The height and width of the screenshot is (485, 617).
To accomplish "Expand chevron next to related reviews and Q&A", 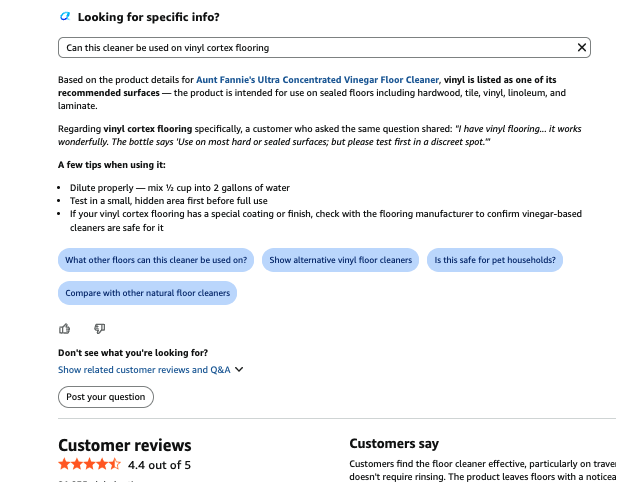I will pos(239,369).
